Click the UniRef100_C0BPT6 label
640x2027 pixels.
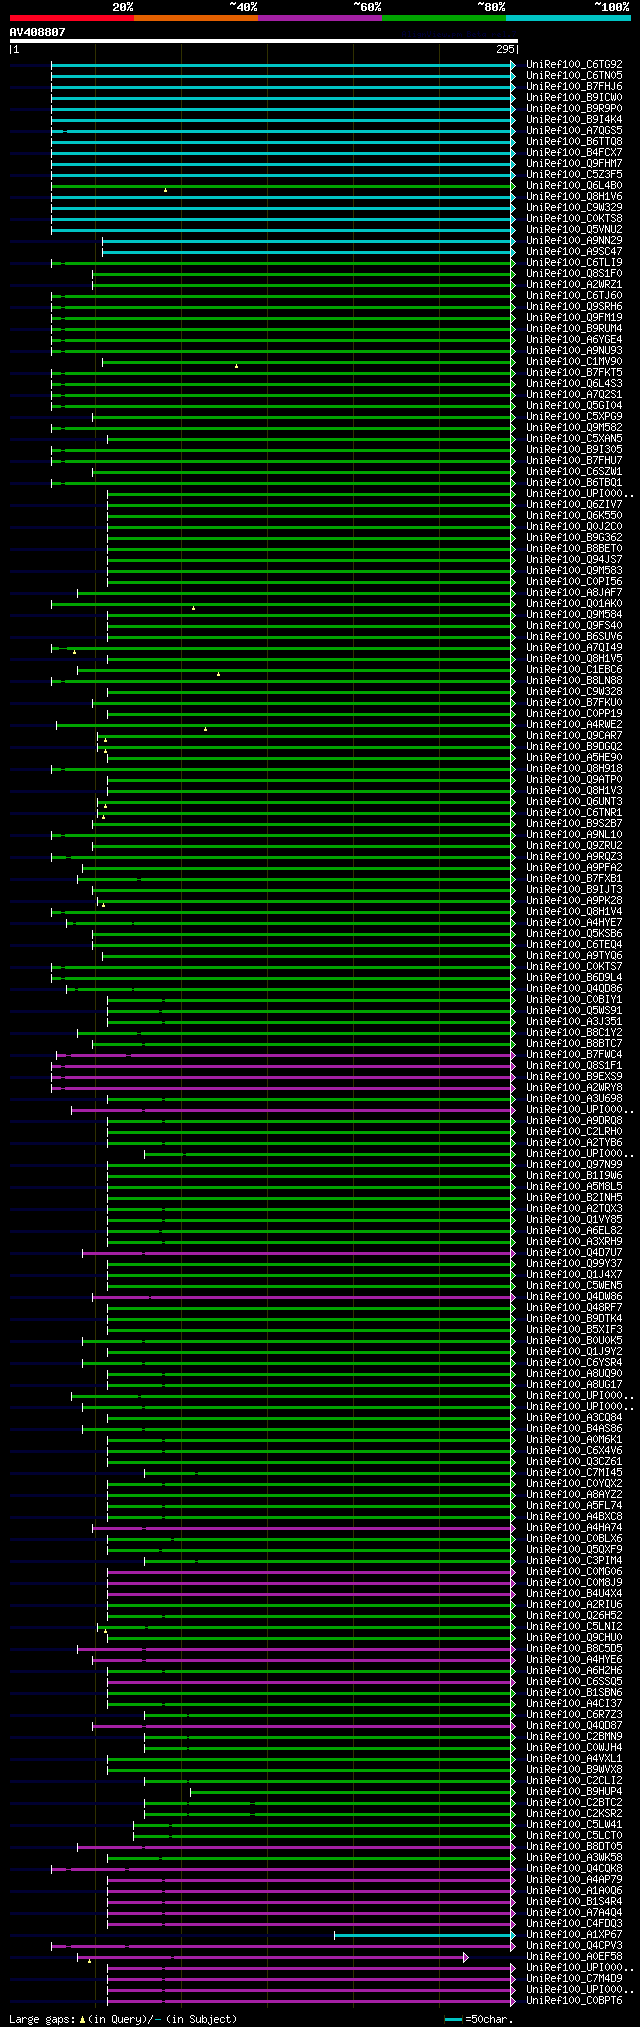coord(574,2001)
